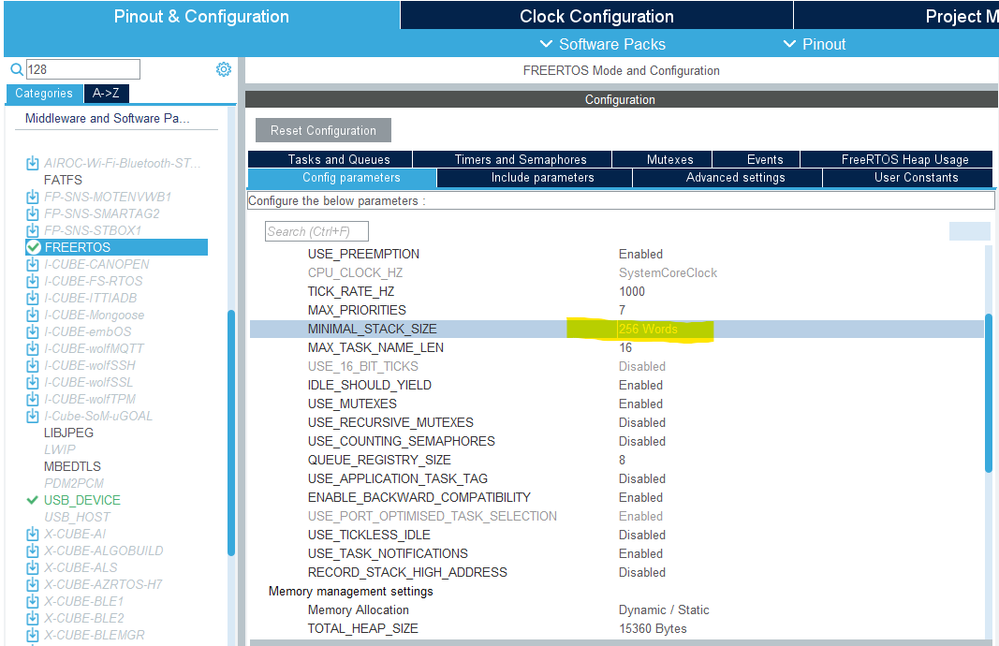This screenshot has width=999, height=646.
Task: Open the Timers and Semaphores tab
Action: (x=512, y=159)
